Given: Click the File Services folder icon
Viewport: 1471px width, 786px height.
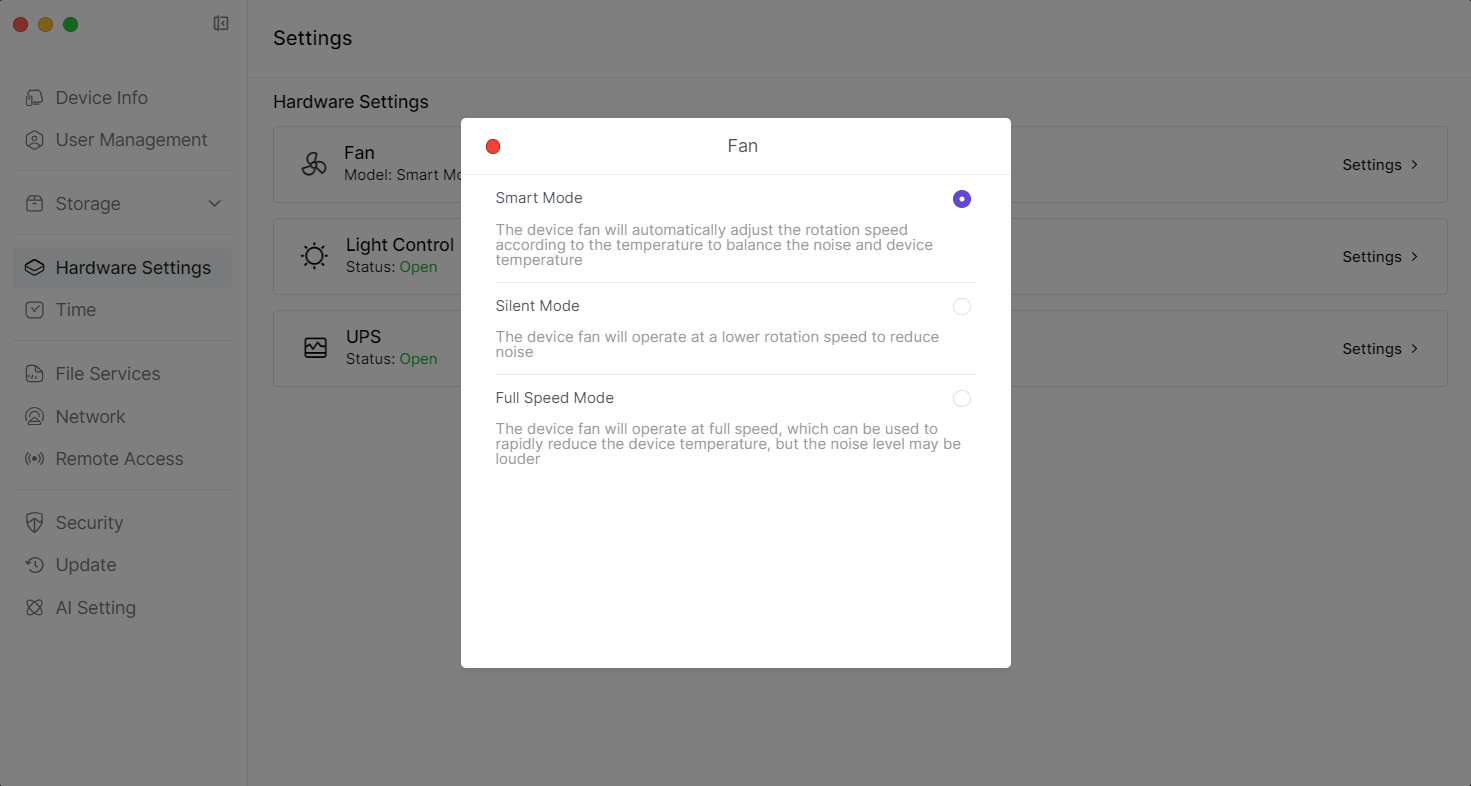Looking at the screenshot, I should click(x=35, y=374).
